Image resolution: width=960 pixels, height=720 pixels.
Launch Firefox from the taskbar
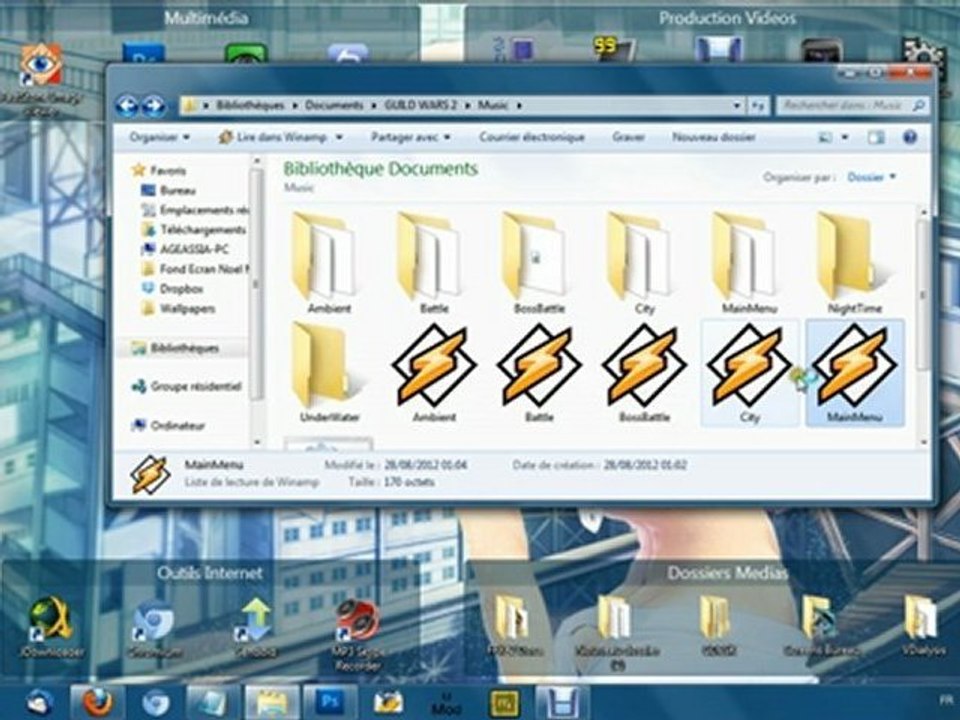97,702
